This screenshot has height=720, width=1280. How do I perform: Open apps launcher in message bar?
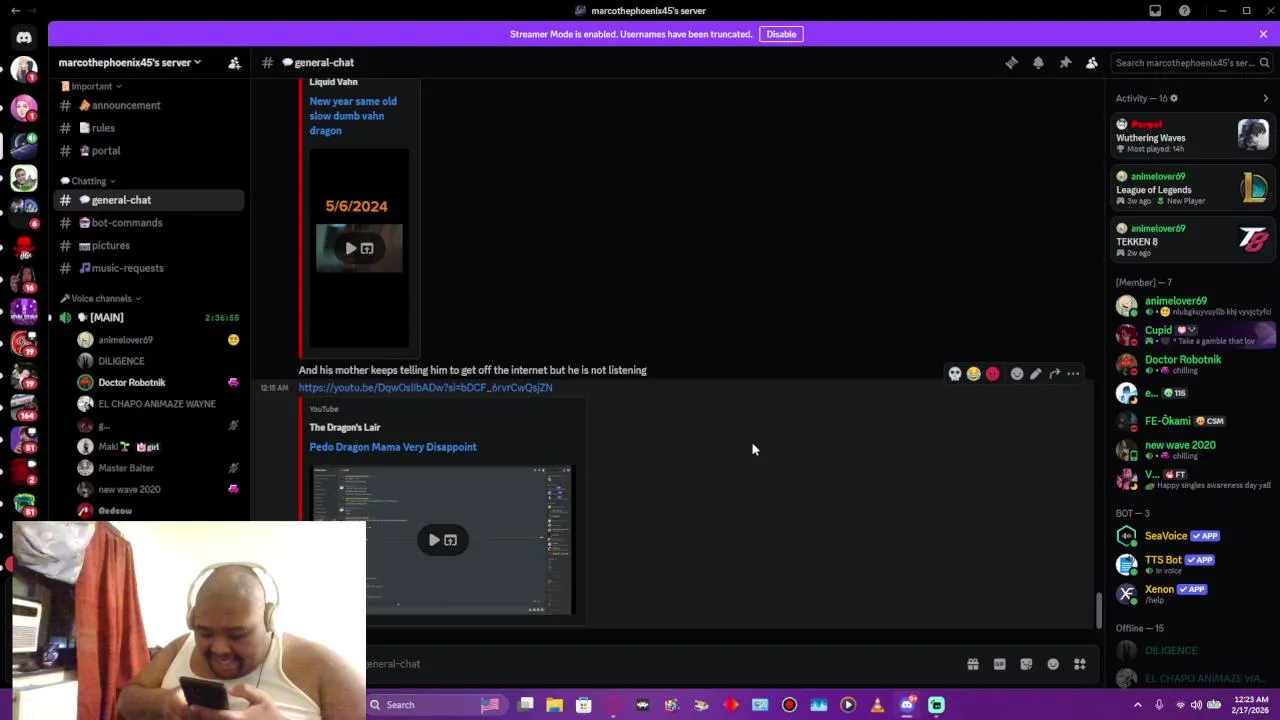1080,664
